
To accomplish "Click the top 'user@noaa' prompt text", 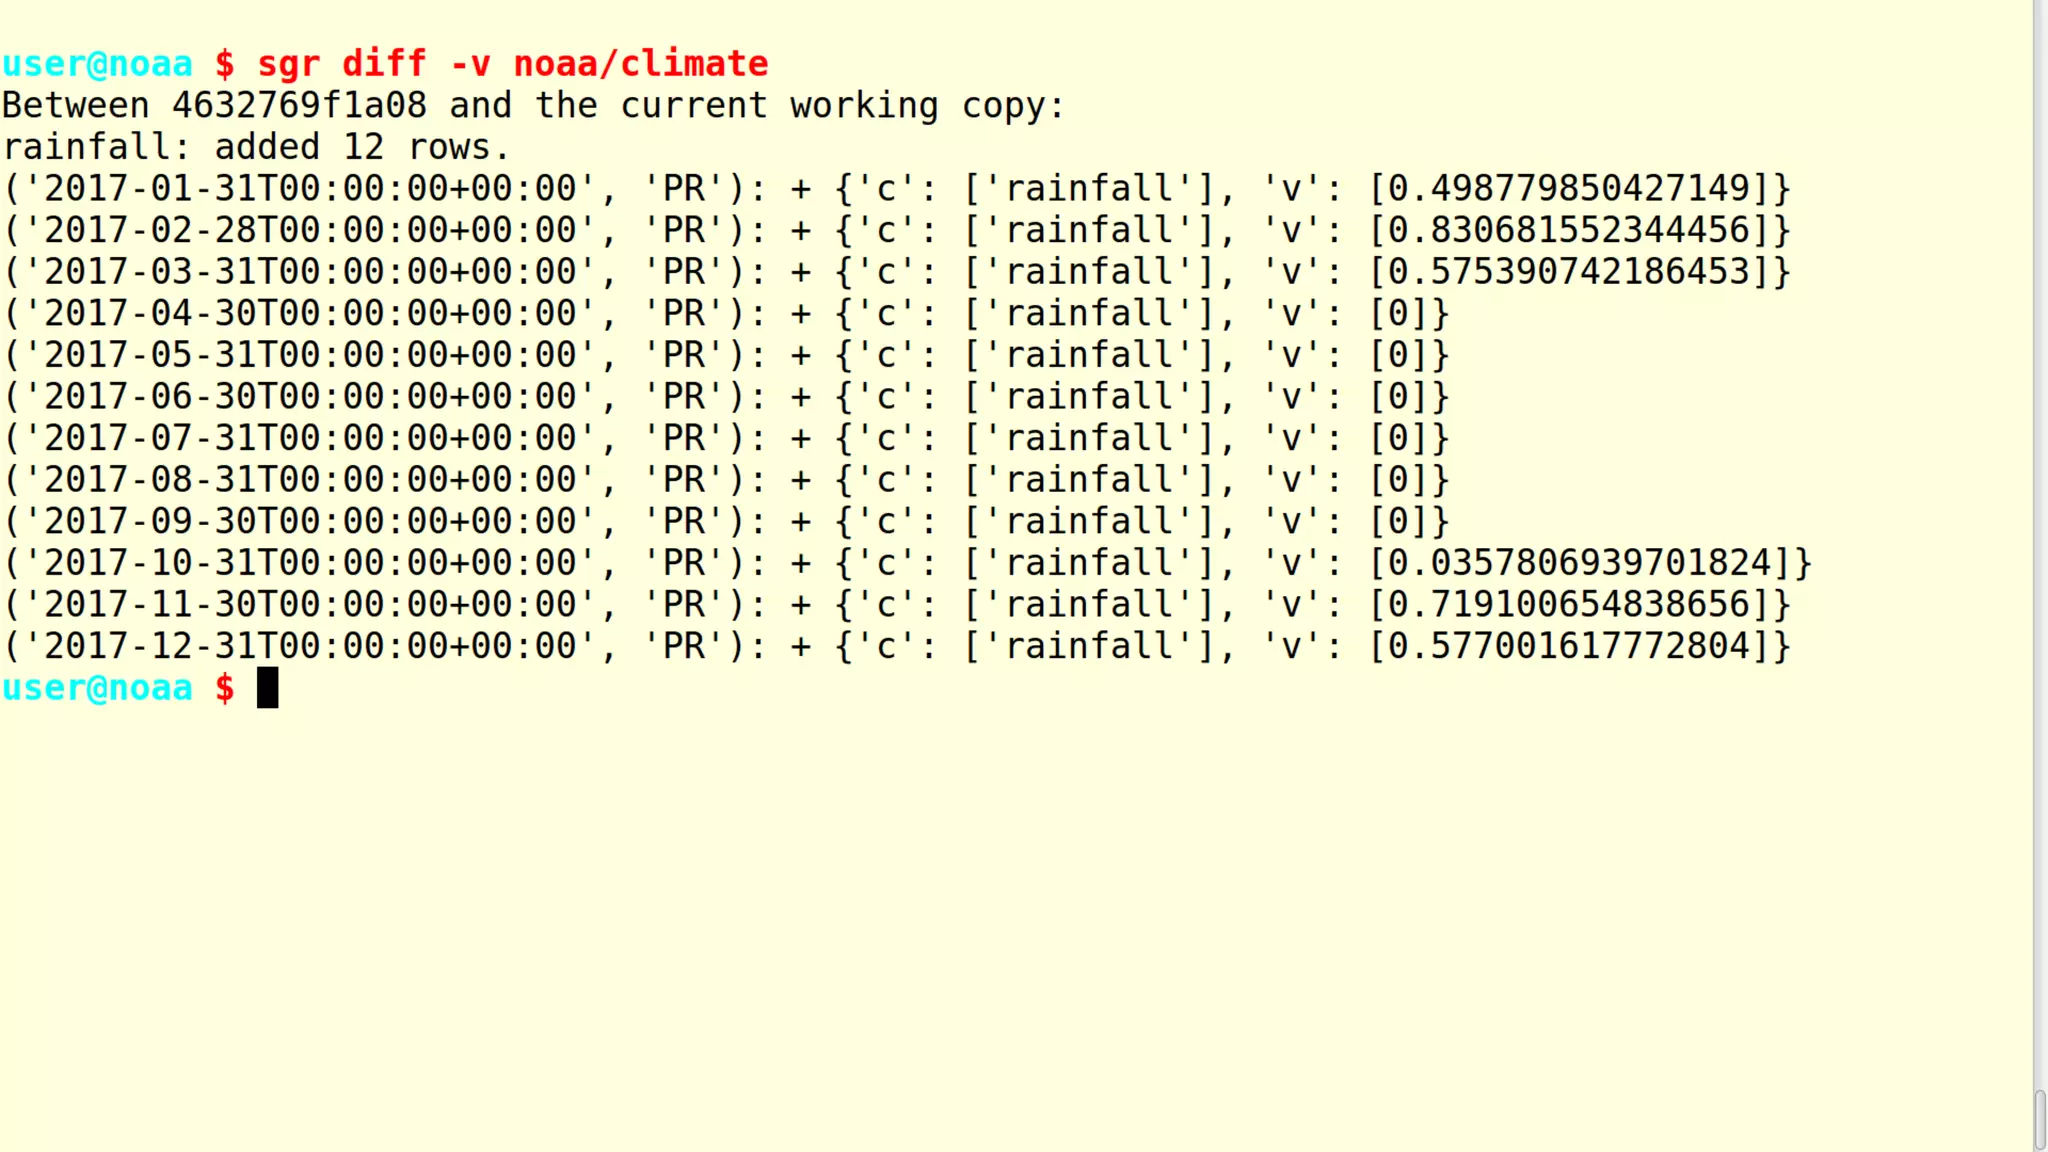I will [97, 64].
